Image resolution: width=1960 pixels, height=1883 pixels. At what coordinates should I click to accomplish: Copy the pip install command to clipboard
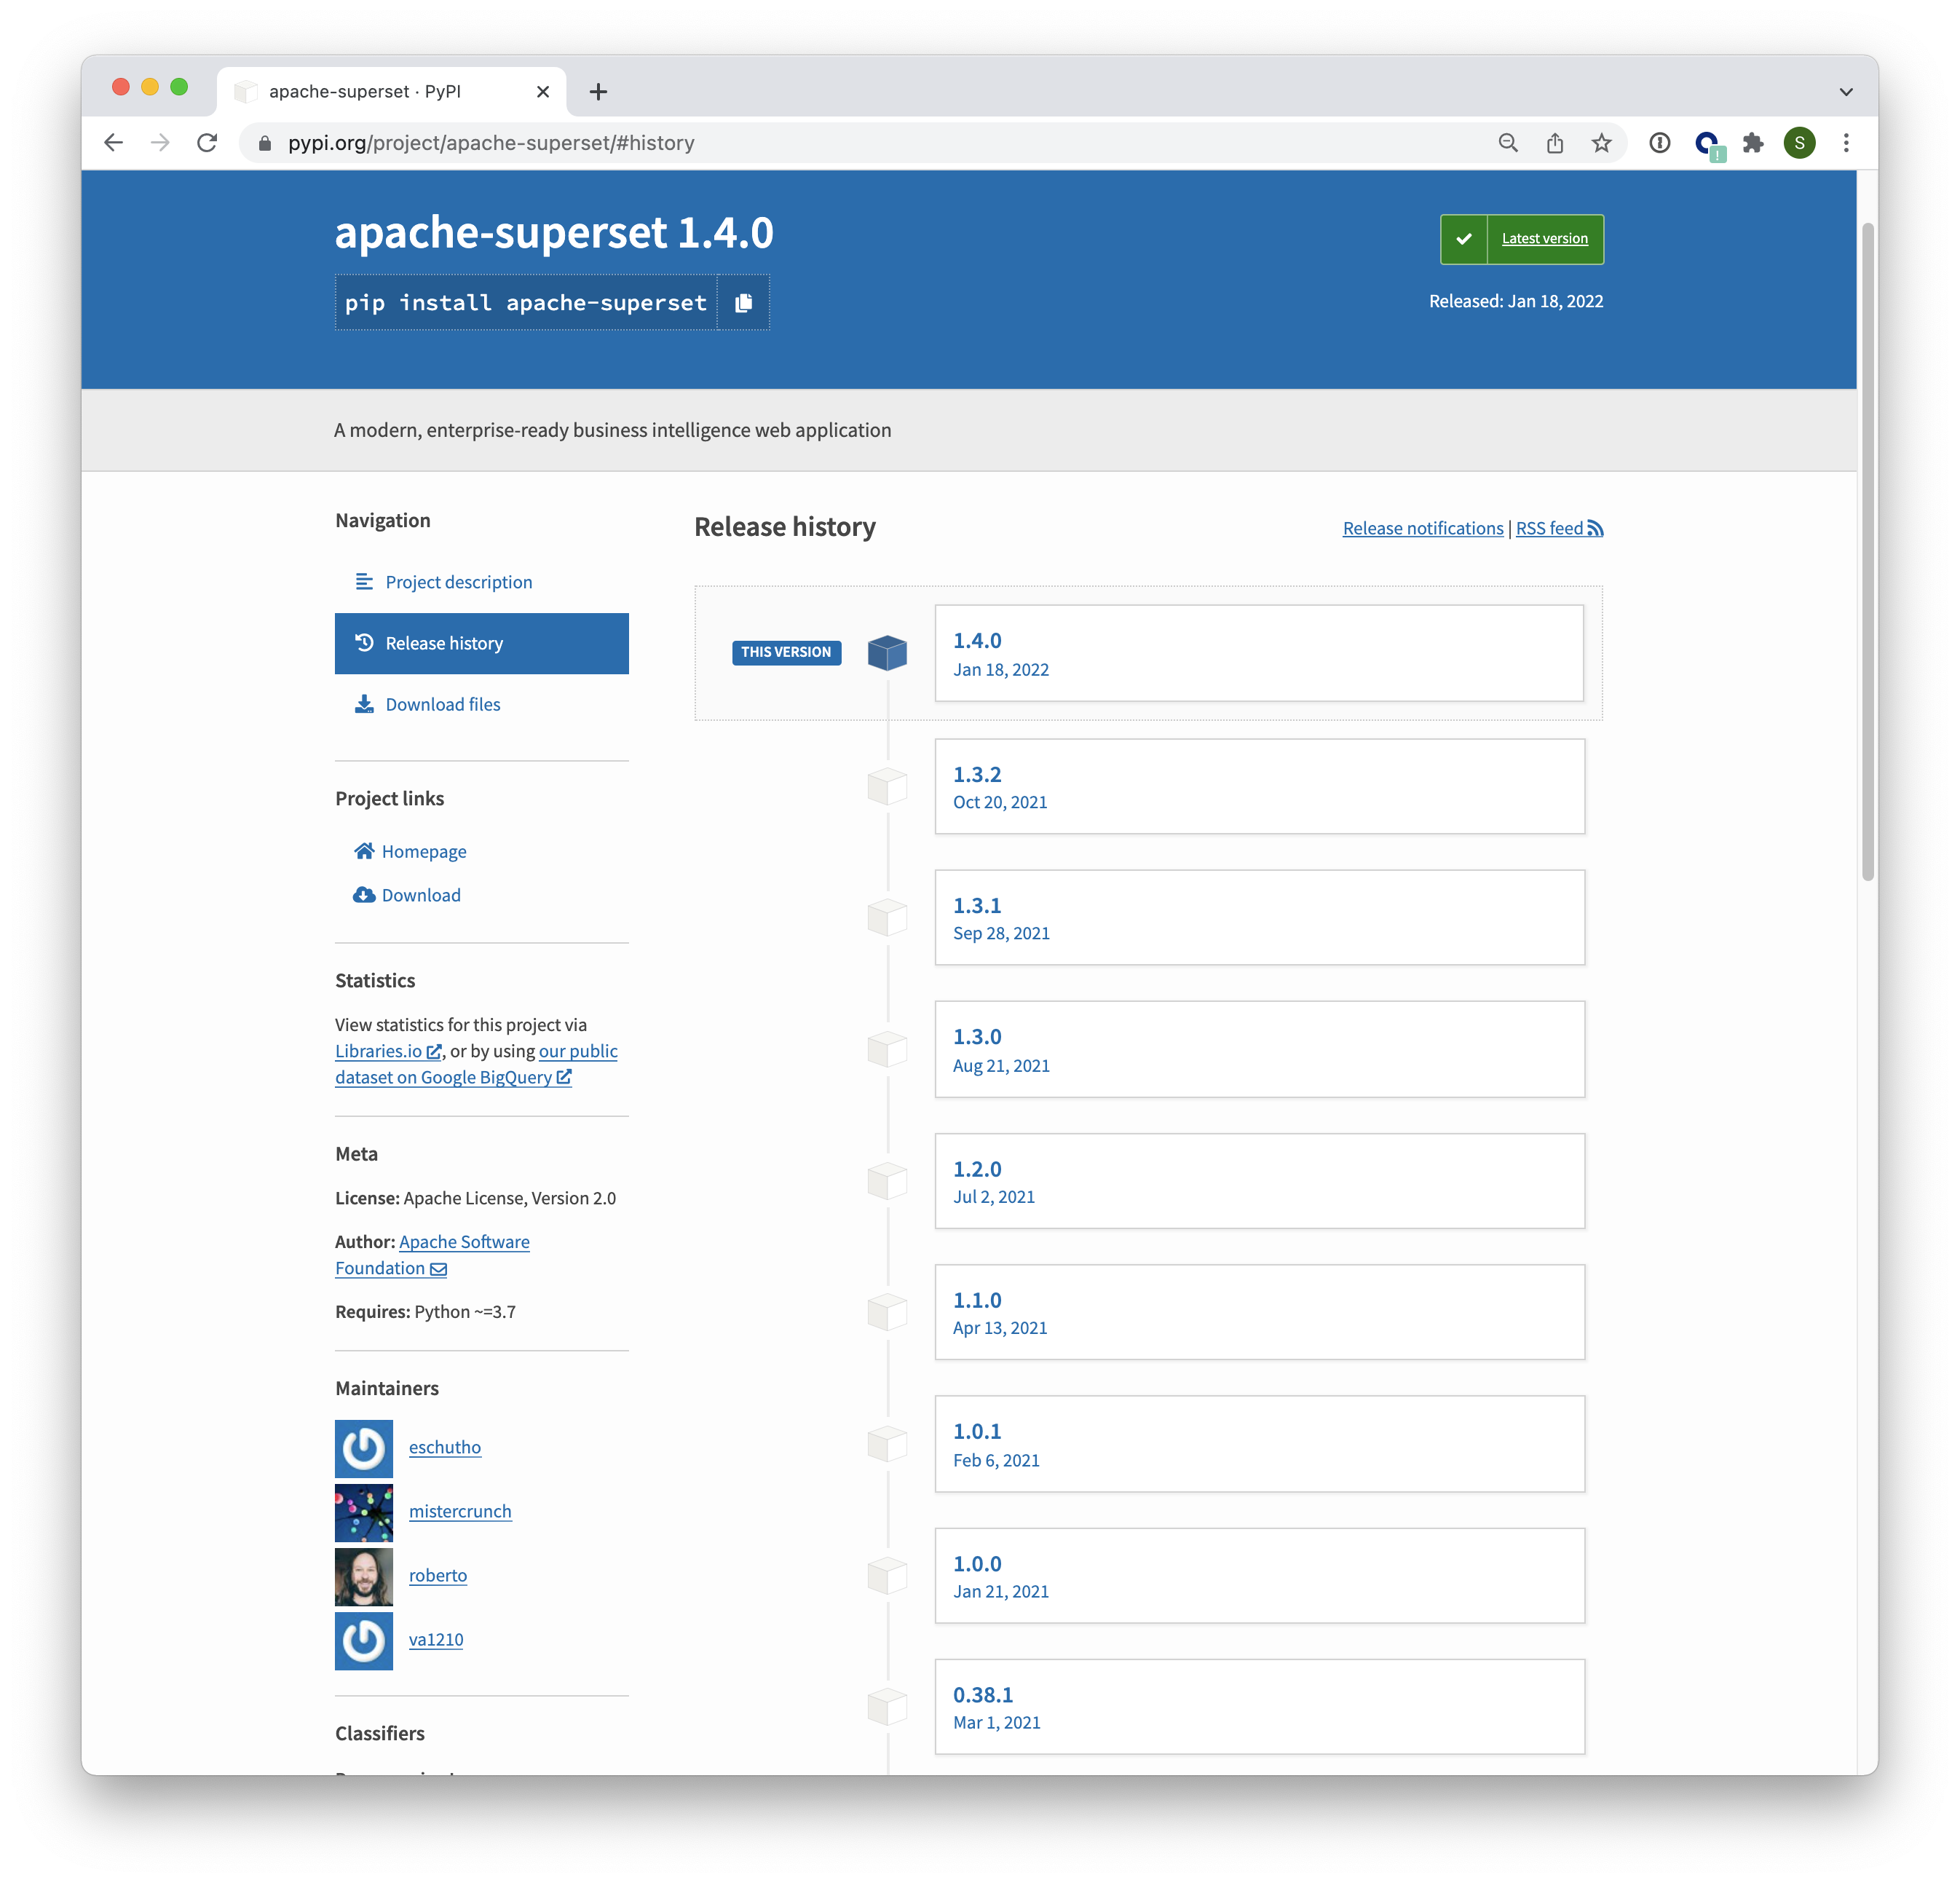(743, 303)
